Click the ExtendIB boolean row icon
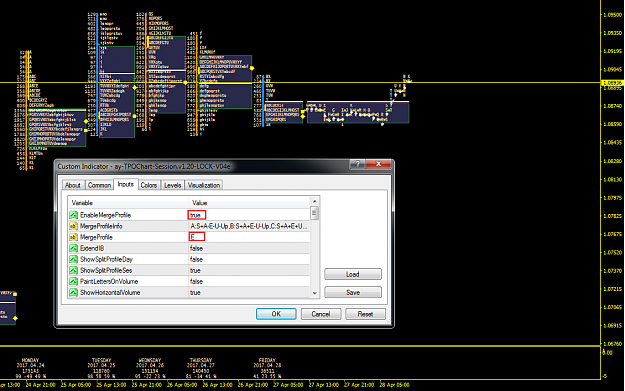Viewport: 625px width, 391px height. point(73,248)
